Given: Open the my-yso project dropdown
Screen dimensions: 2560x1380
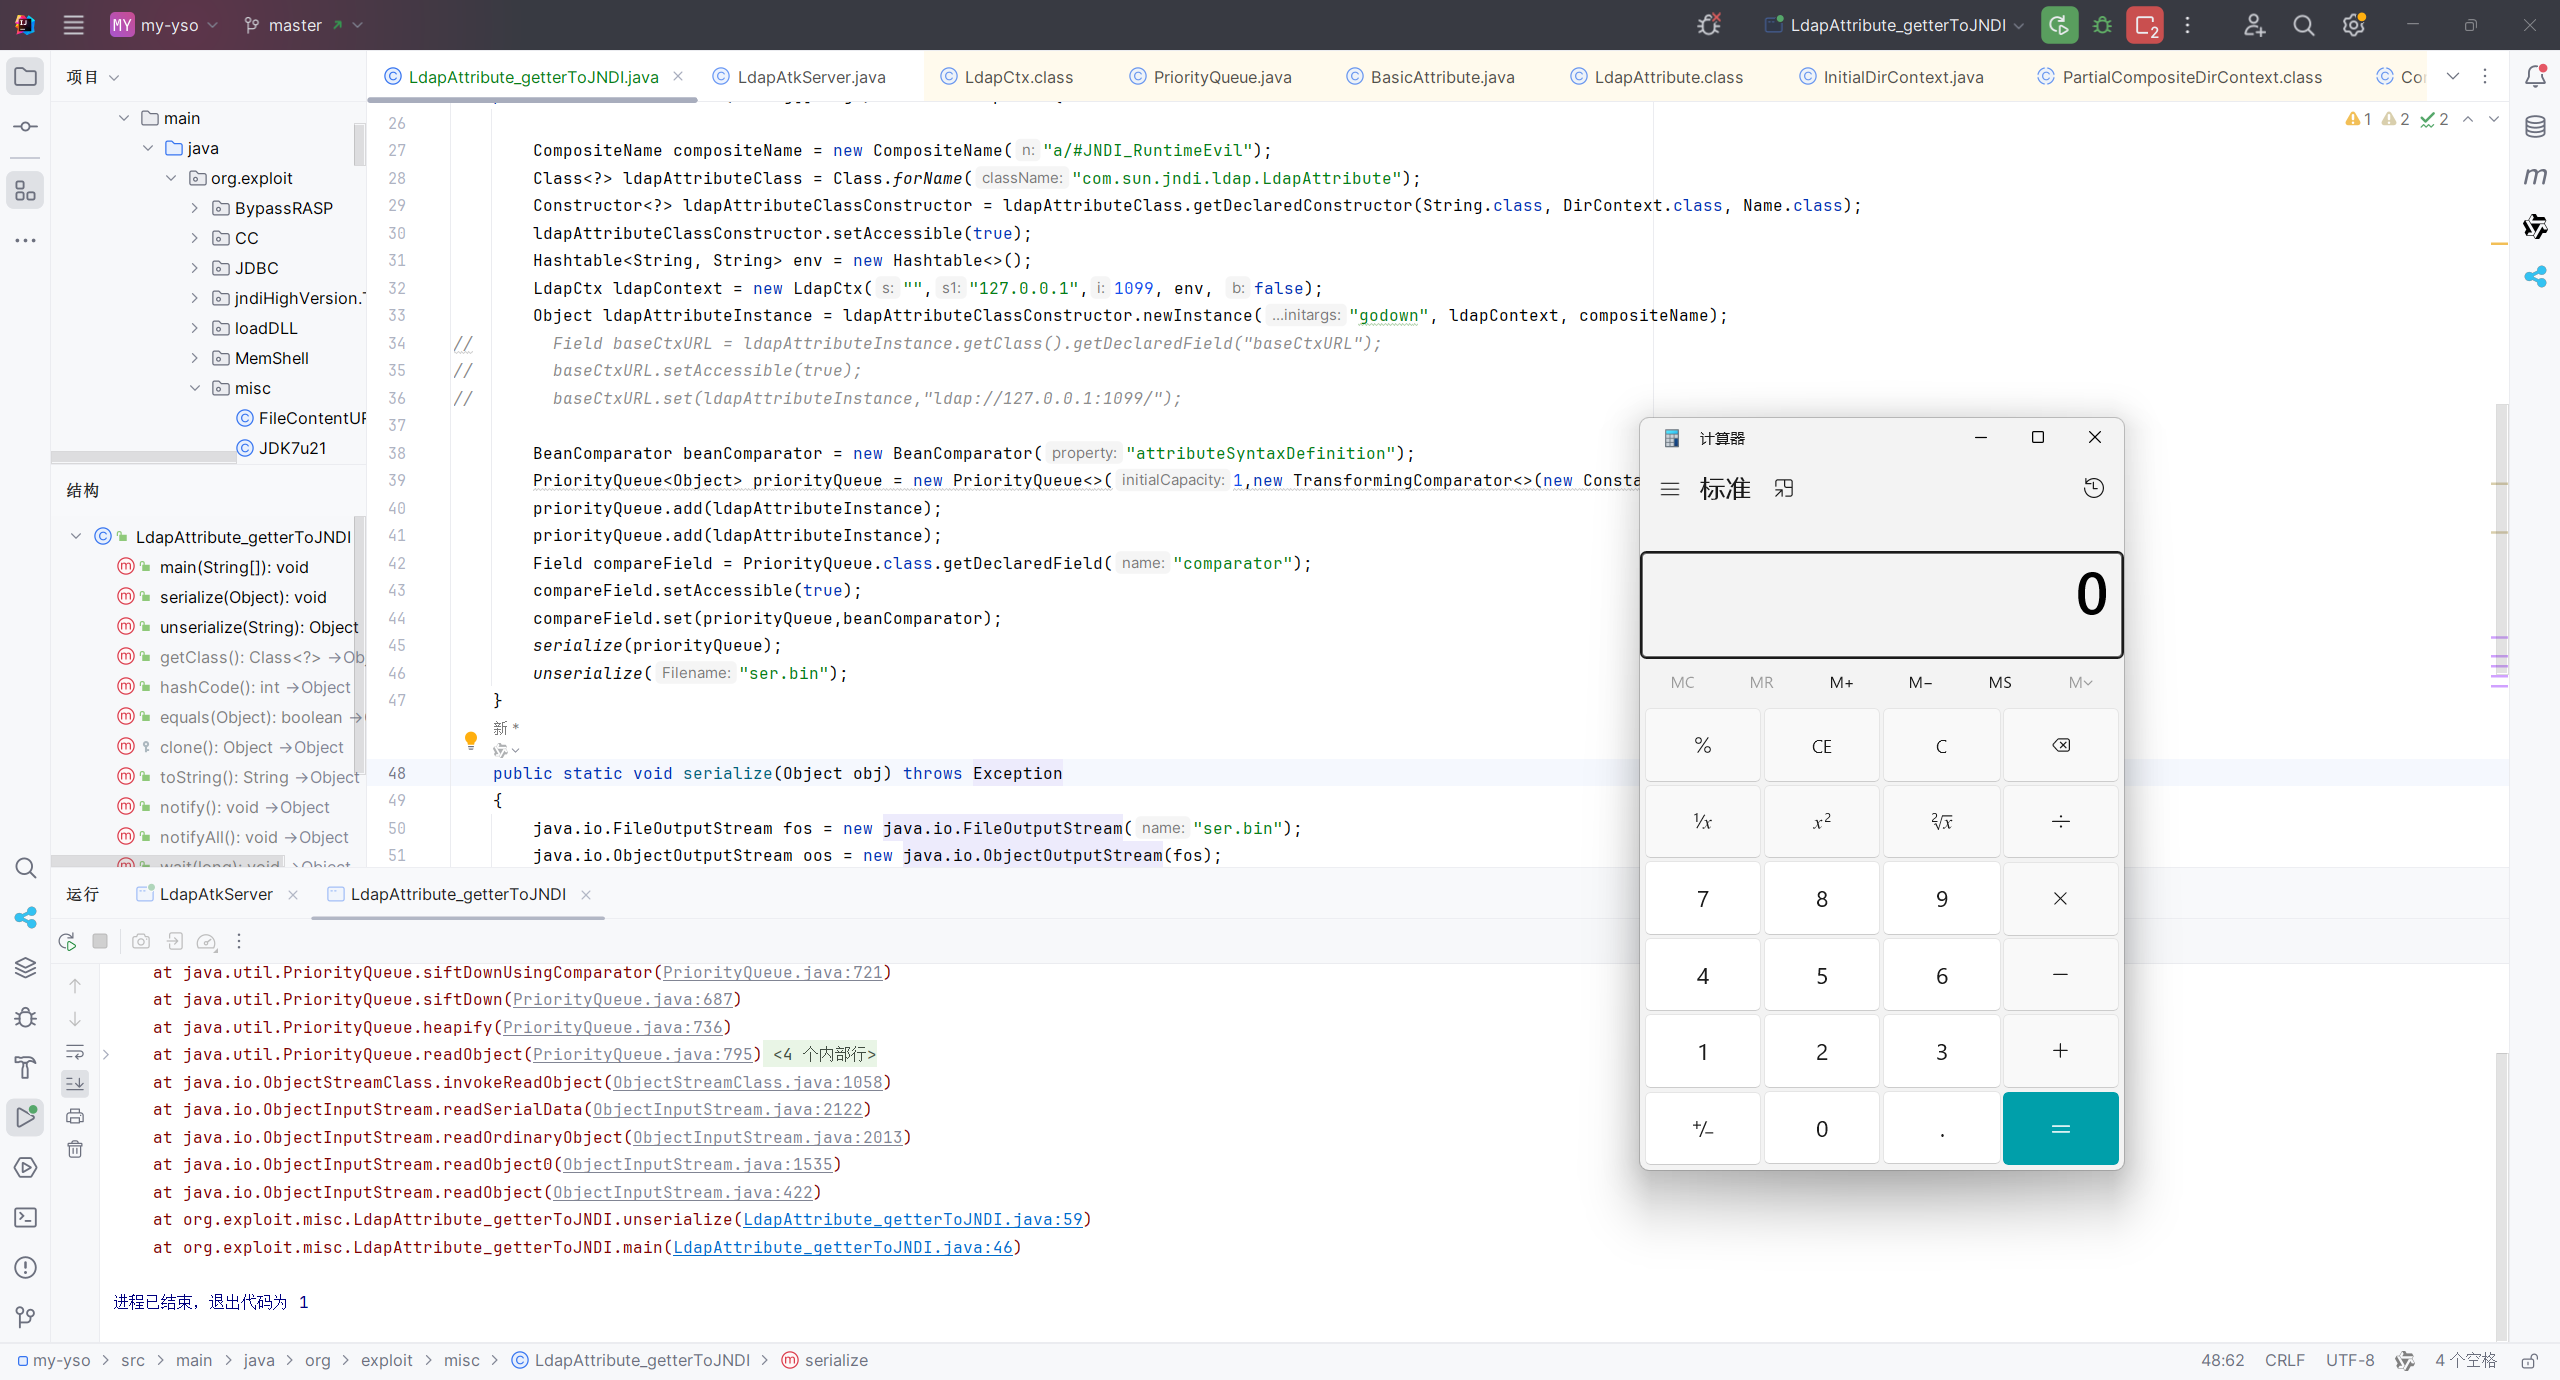Looking at the screenshot, I should coord(165,25).
